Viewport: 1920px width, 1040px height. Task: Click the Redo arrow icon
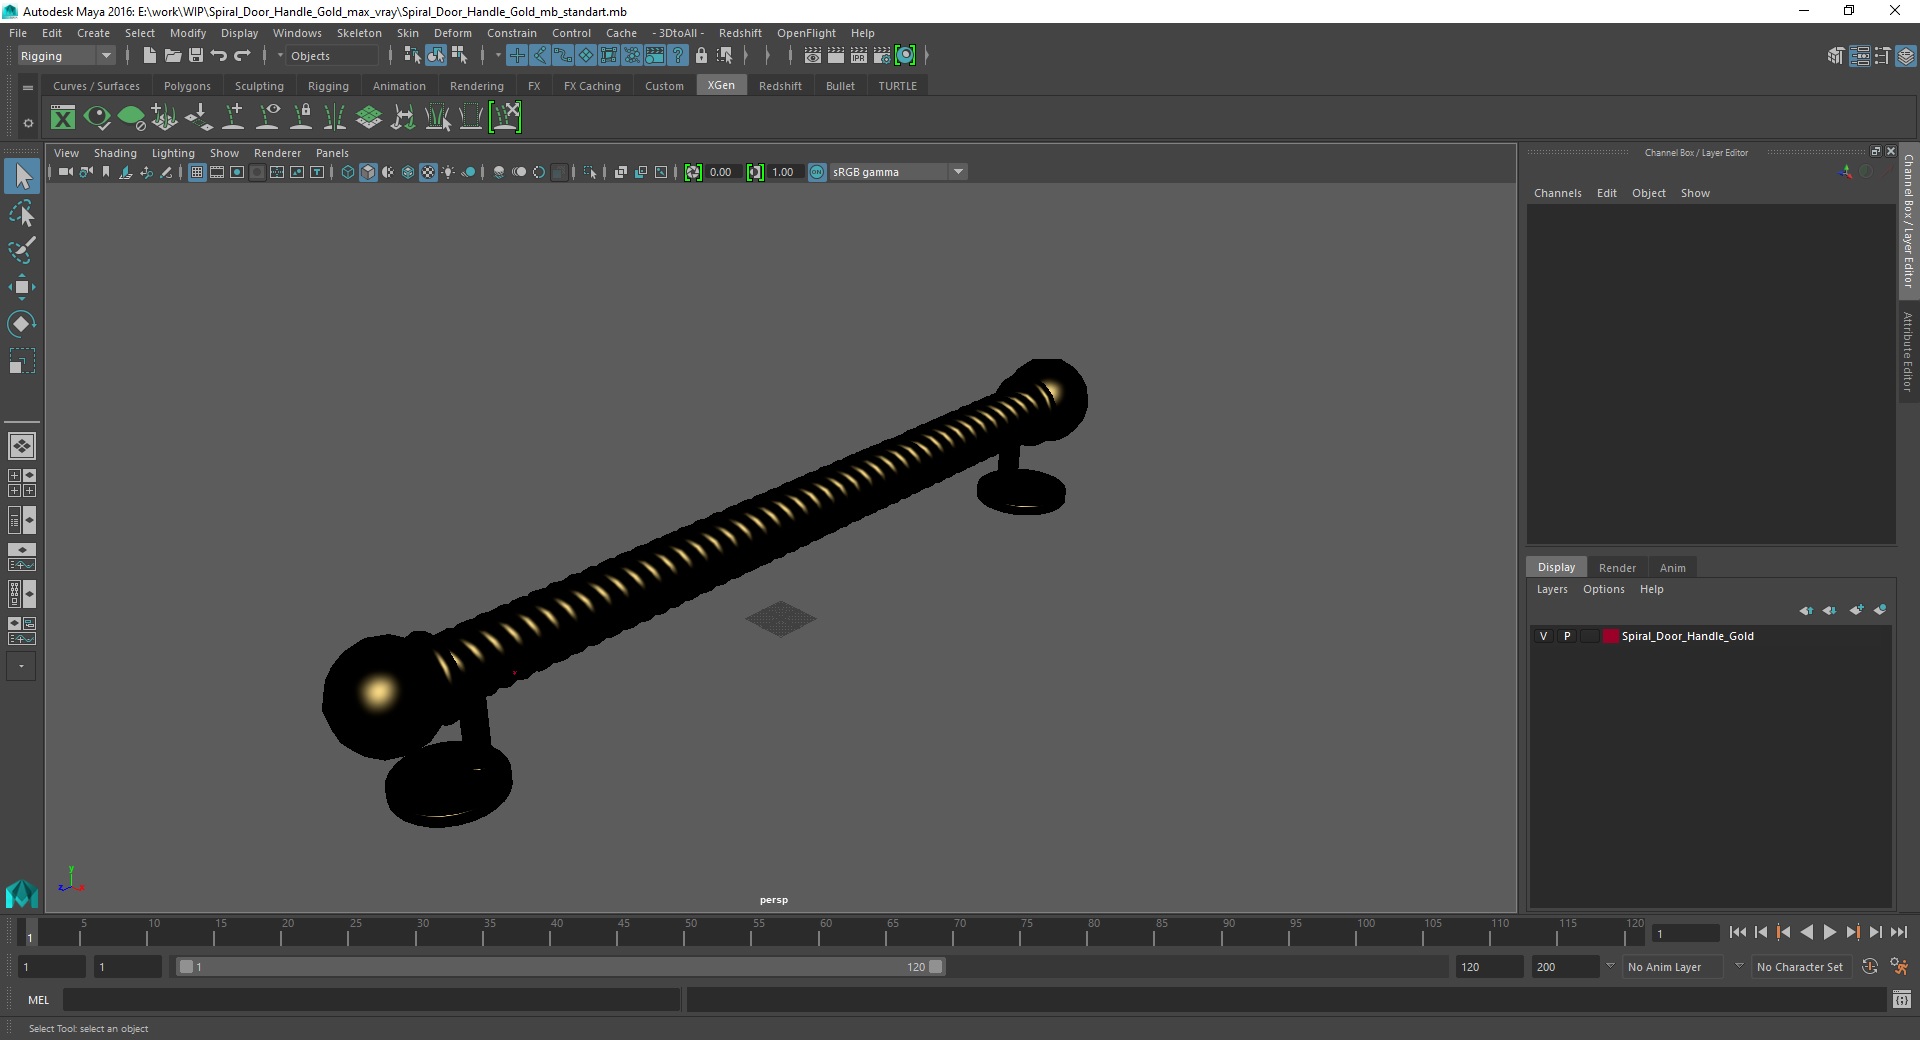pos(242,56)
